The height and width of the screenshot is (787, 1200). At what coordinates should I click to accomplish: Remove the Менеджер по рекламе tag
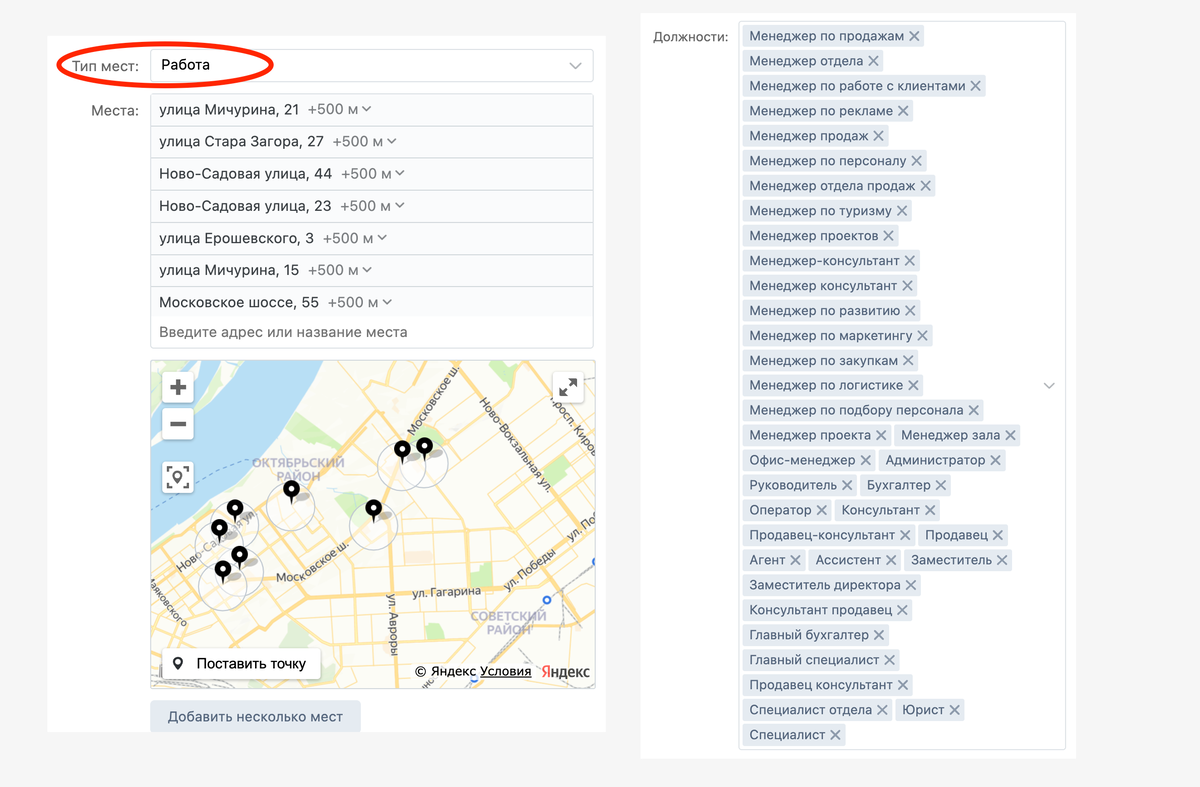[903, 111]
